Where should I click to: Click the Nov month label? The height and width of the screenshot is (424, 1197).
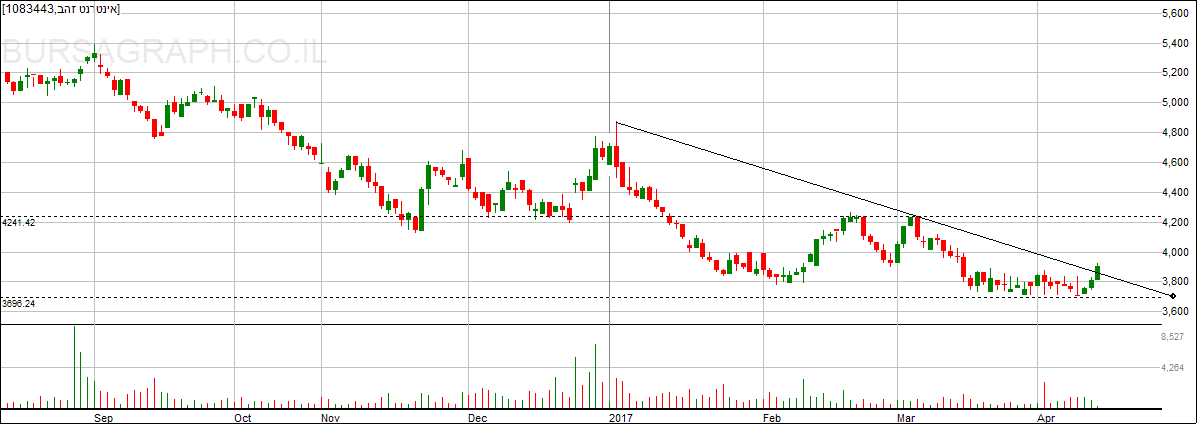pyautogui.click(x=331, y=417)
